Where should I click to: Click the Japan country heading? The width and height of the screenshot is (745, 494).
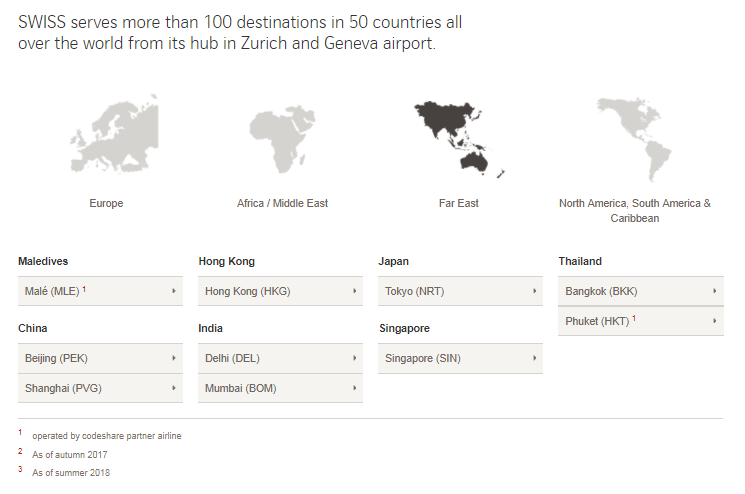coord(393,261)
